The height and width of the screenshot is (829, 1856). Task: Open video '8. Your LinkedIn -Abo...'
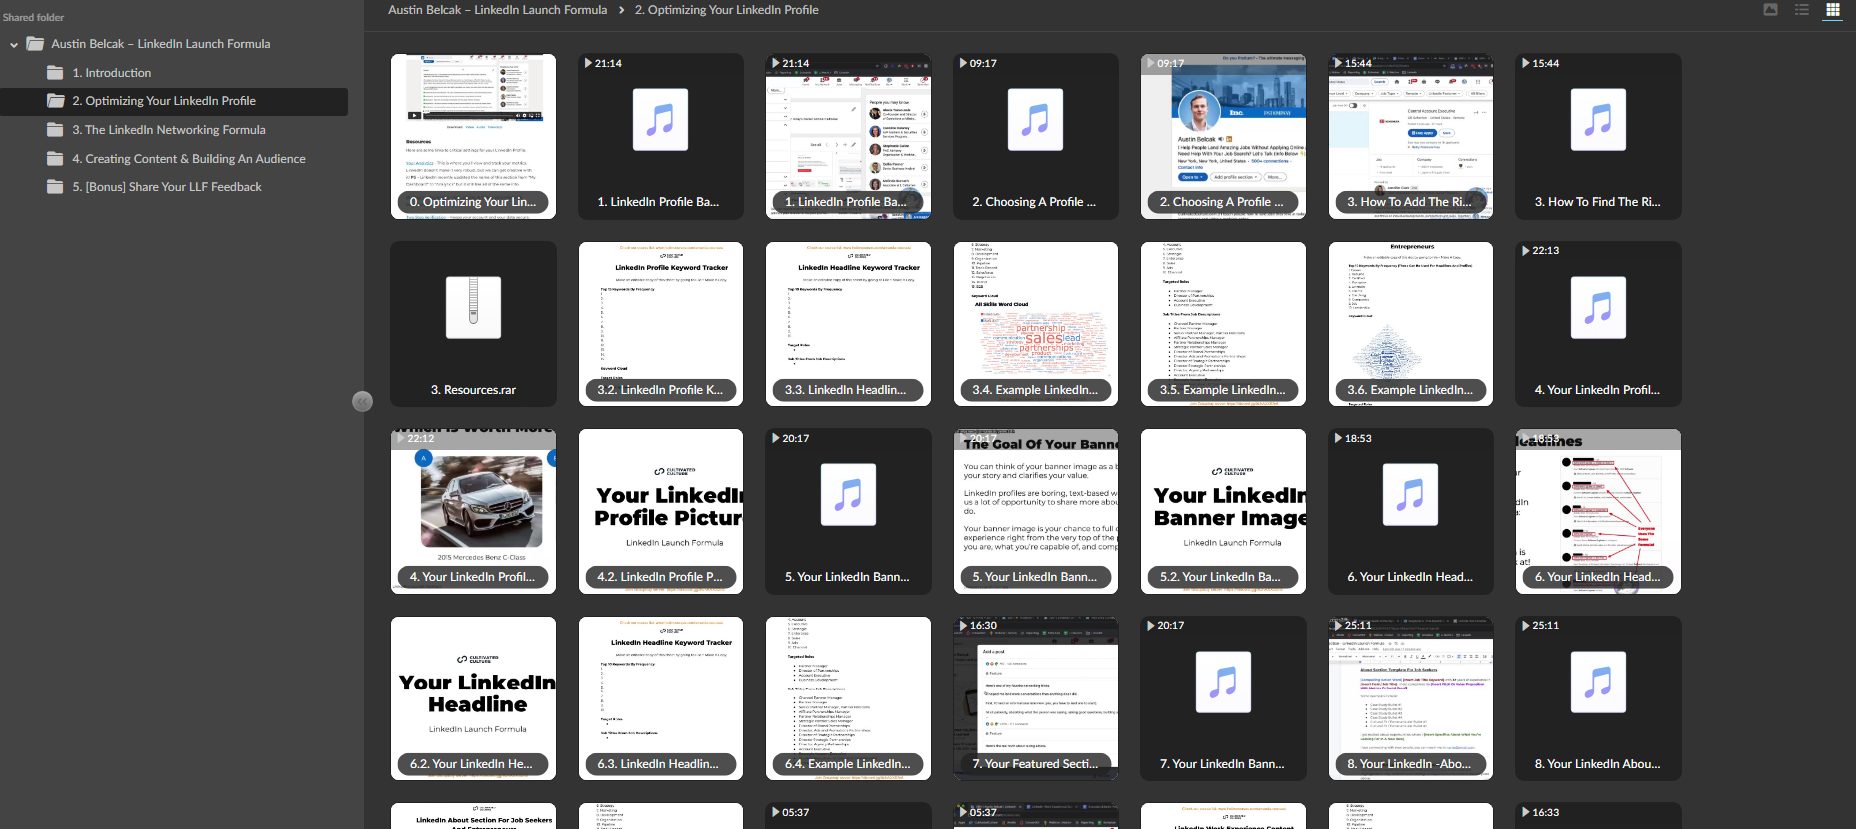pos(1411,698)
